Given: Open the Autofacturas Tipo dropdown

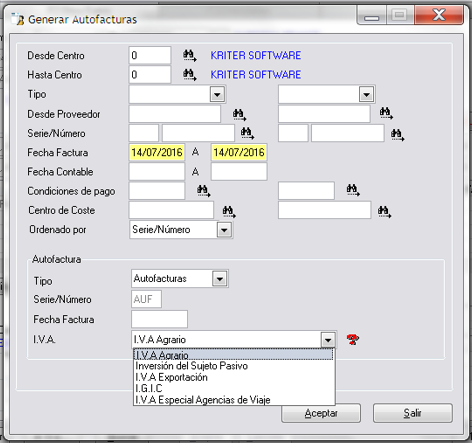Looking at the screenshot, I should click(220, 279).
